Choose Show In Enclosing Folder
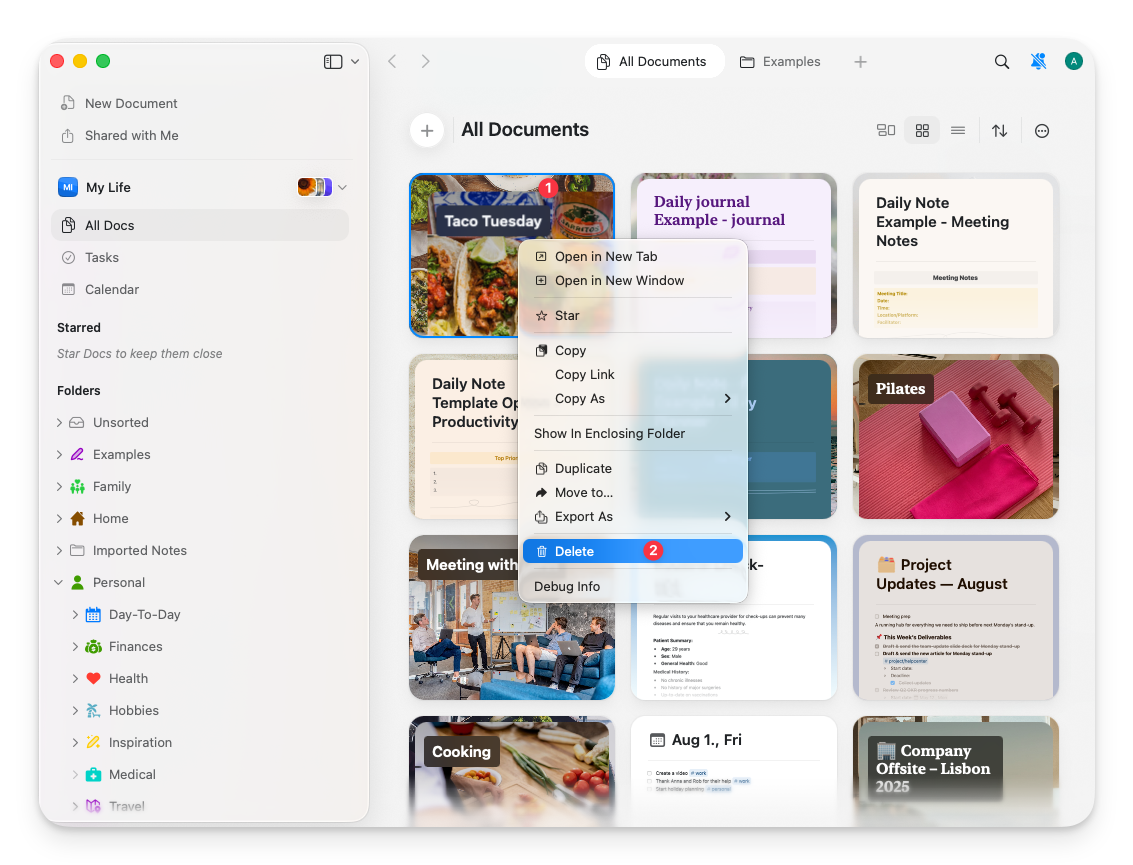 633,434
